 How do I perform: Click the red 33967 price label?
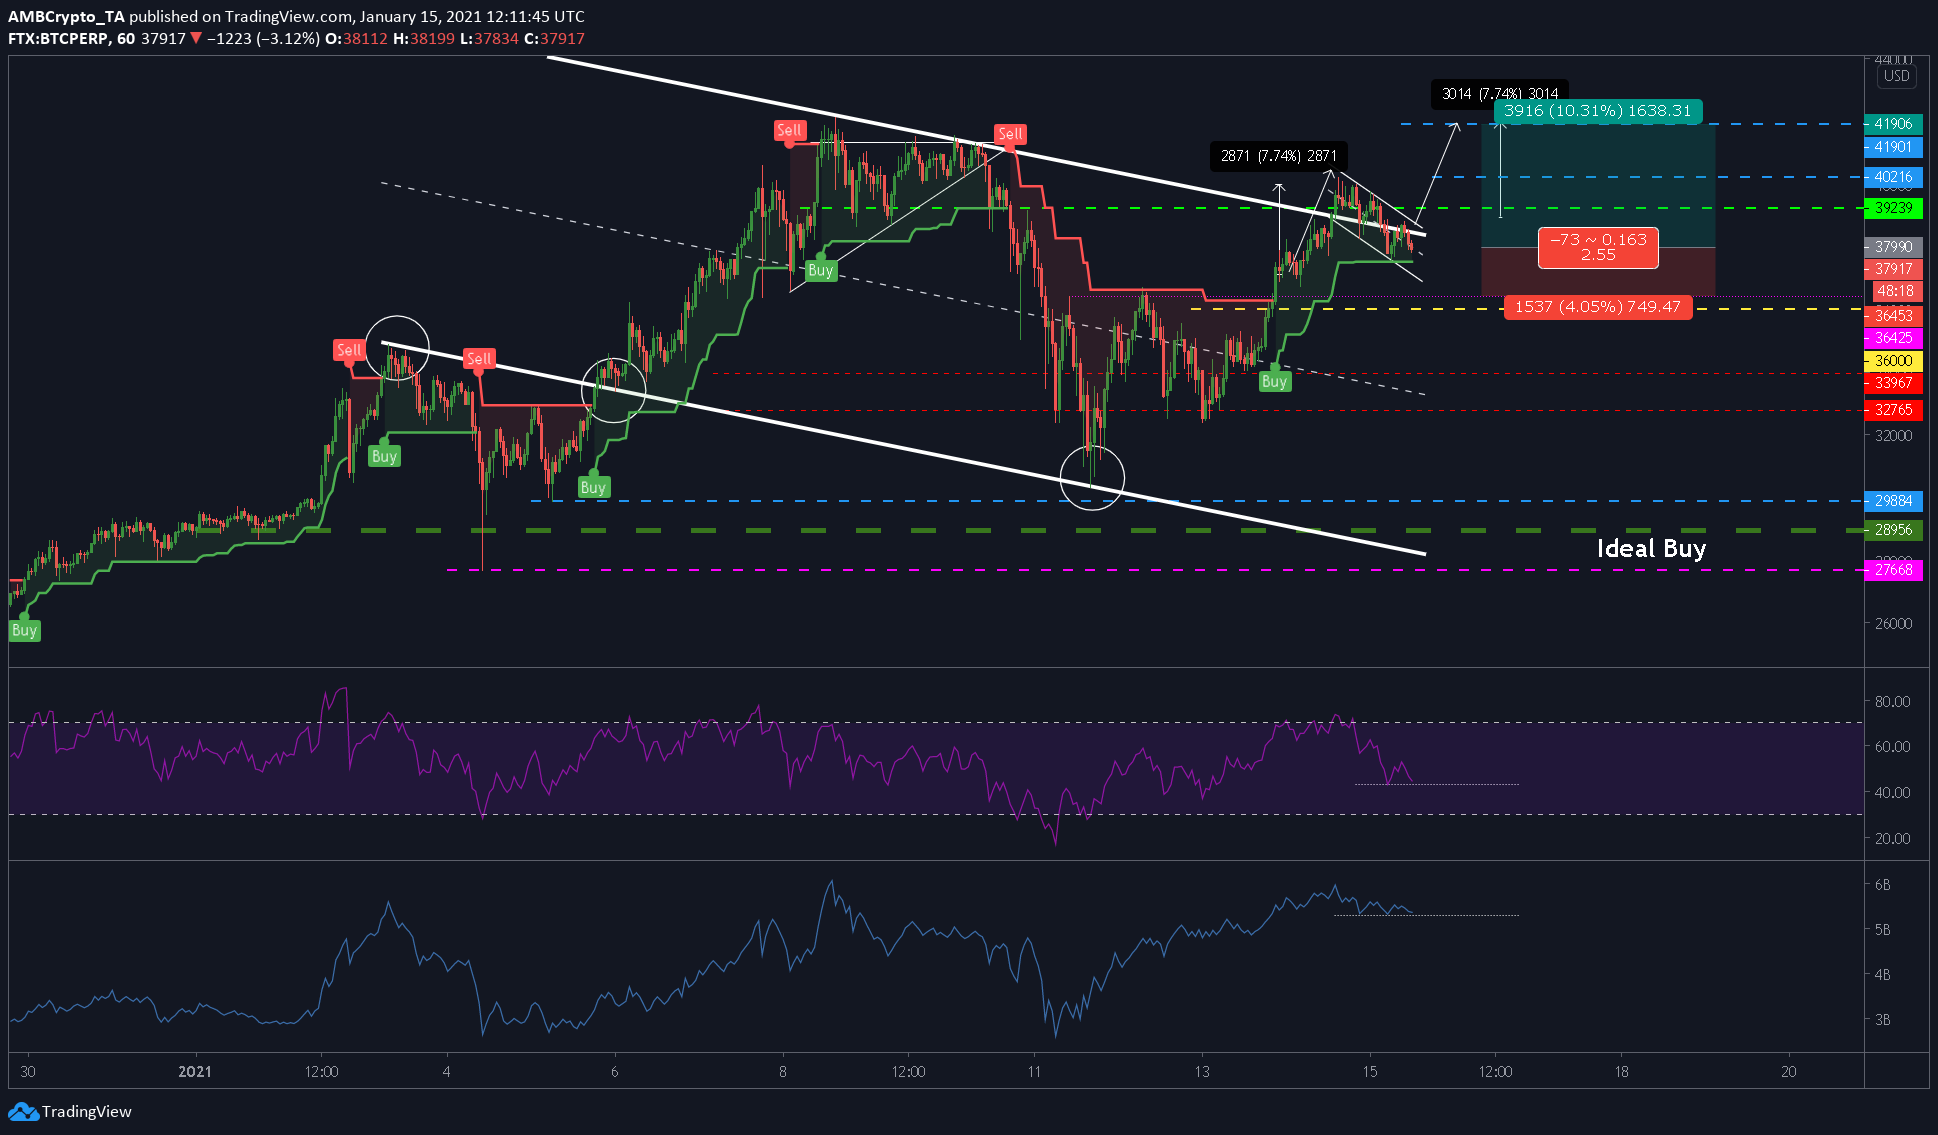(1893, 383)
